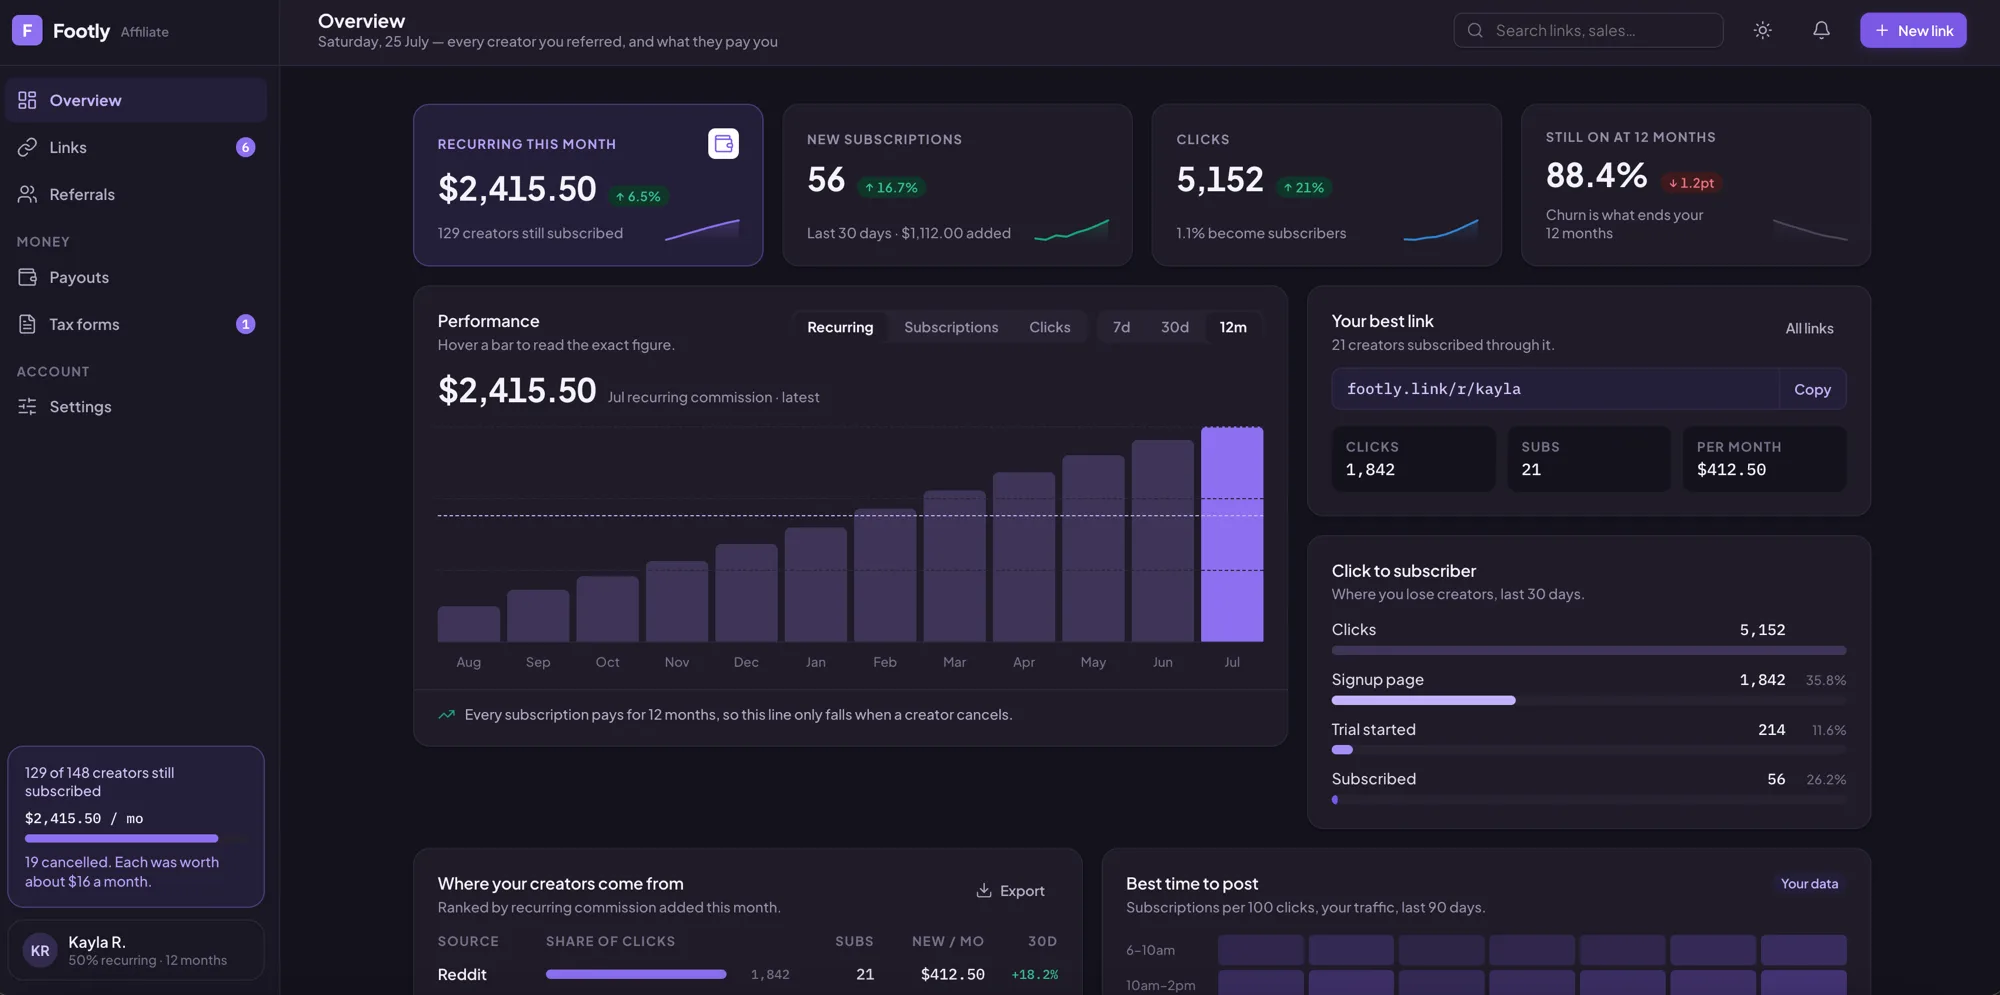Open Tax forms page
Image resolution: width=2000 pixels, height=995 pixels.
[x=136, y=324]
